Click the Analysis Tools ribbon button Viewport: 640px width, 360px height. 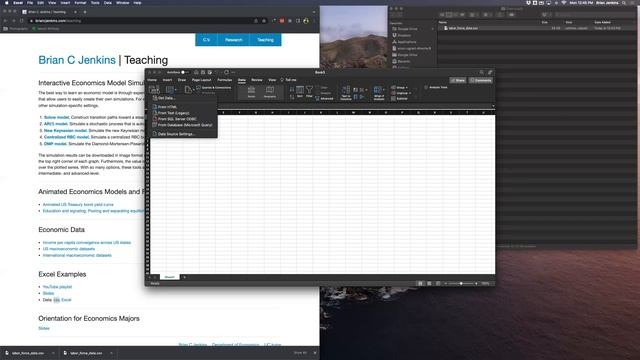pyautogui.click(x=436, y=87)
